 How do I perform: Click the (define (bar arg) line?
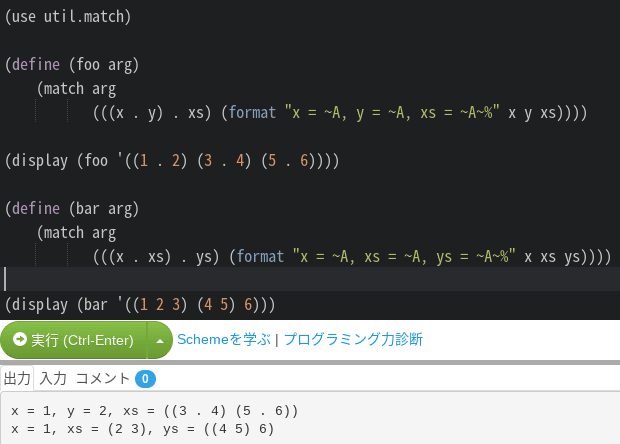pyautogui.click(x=72, y=208)
